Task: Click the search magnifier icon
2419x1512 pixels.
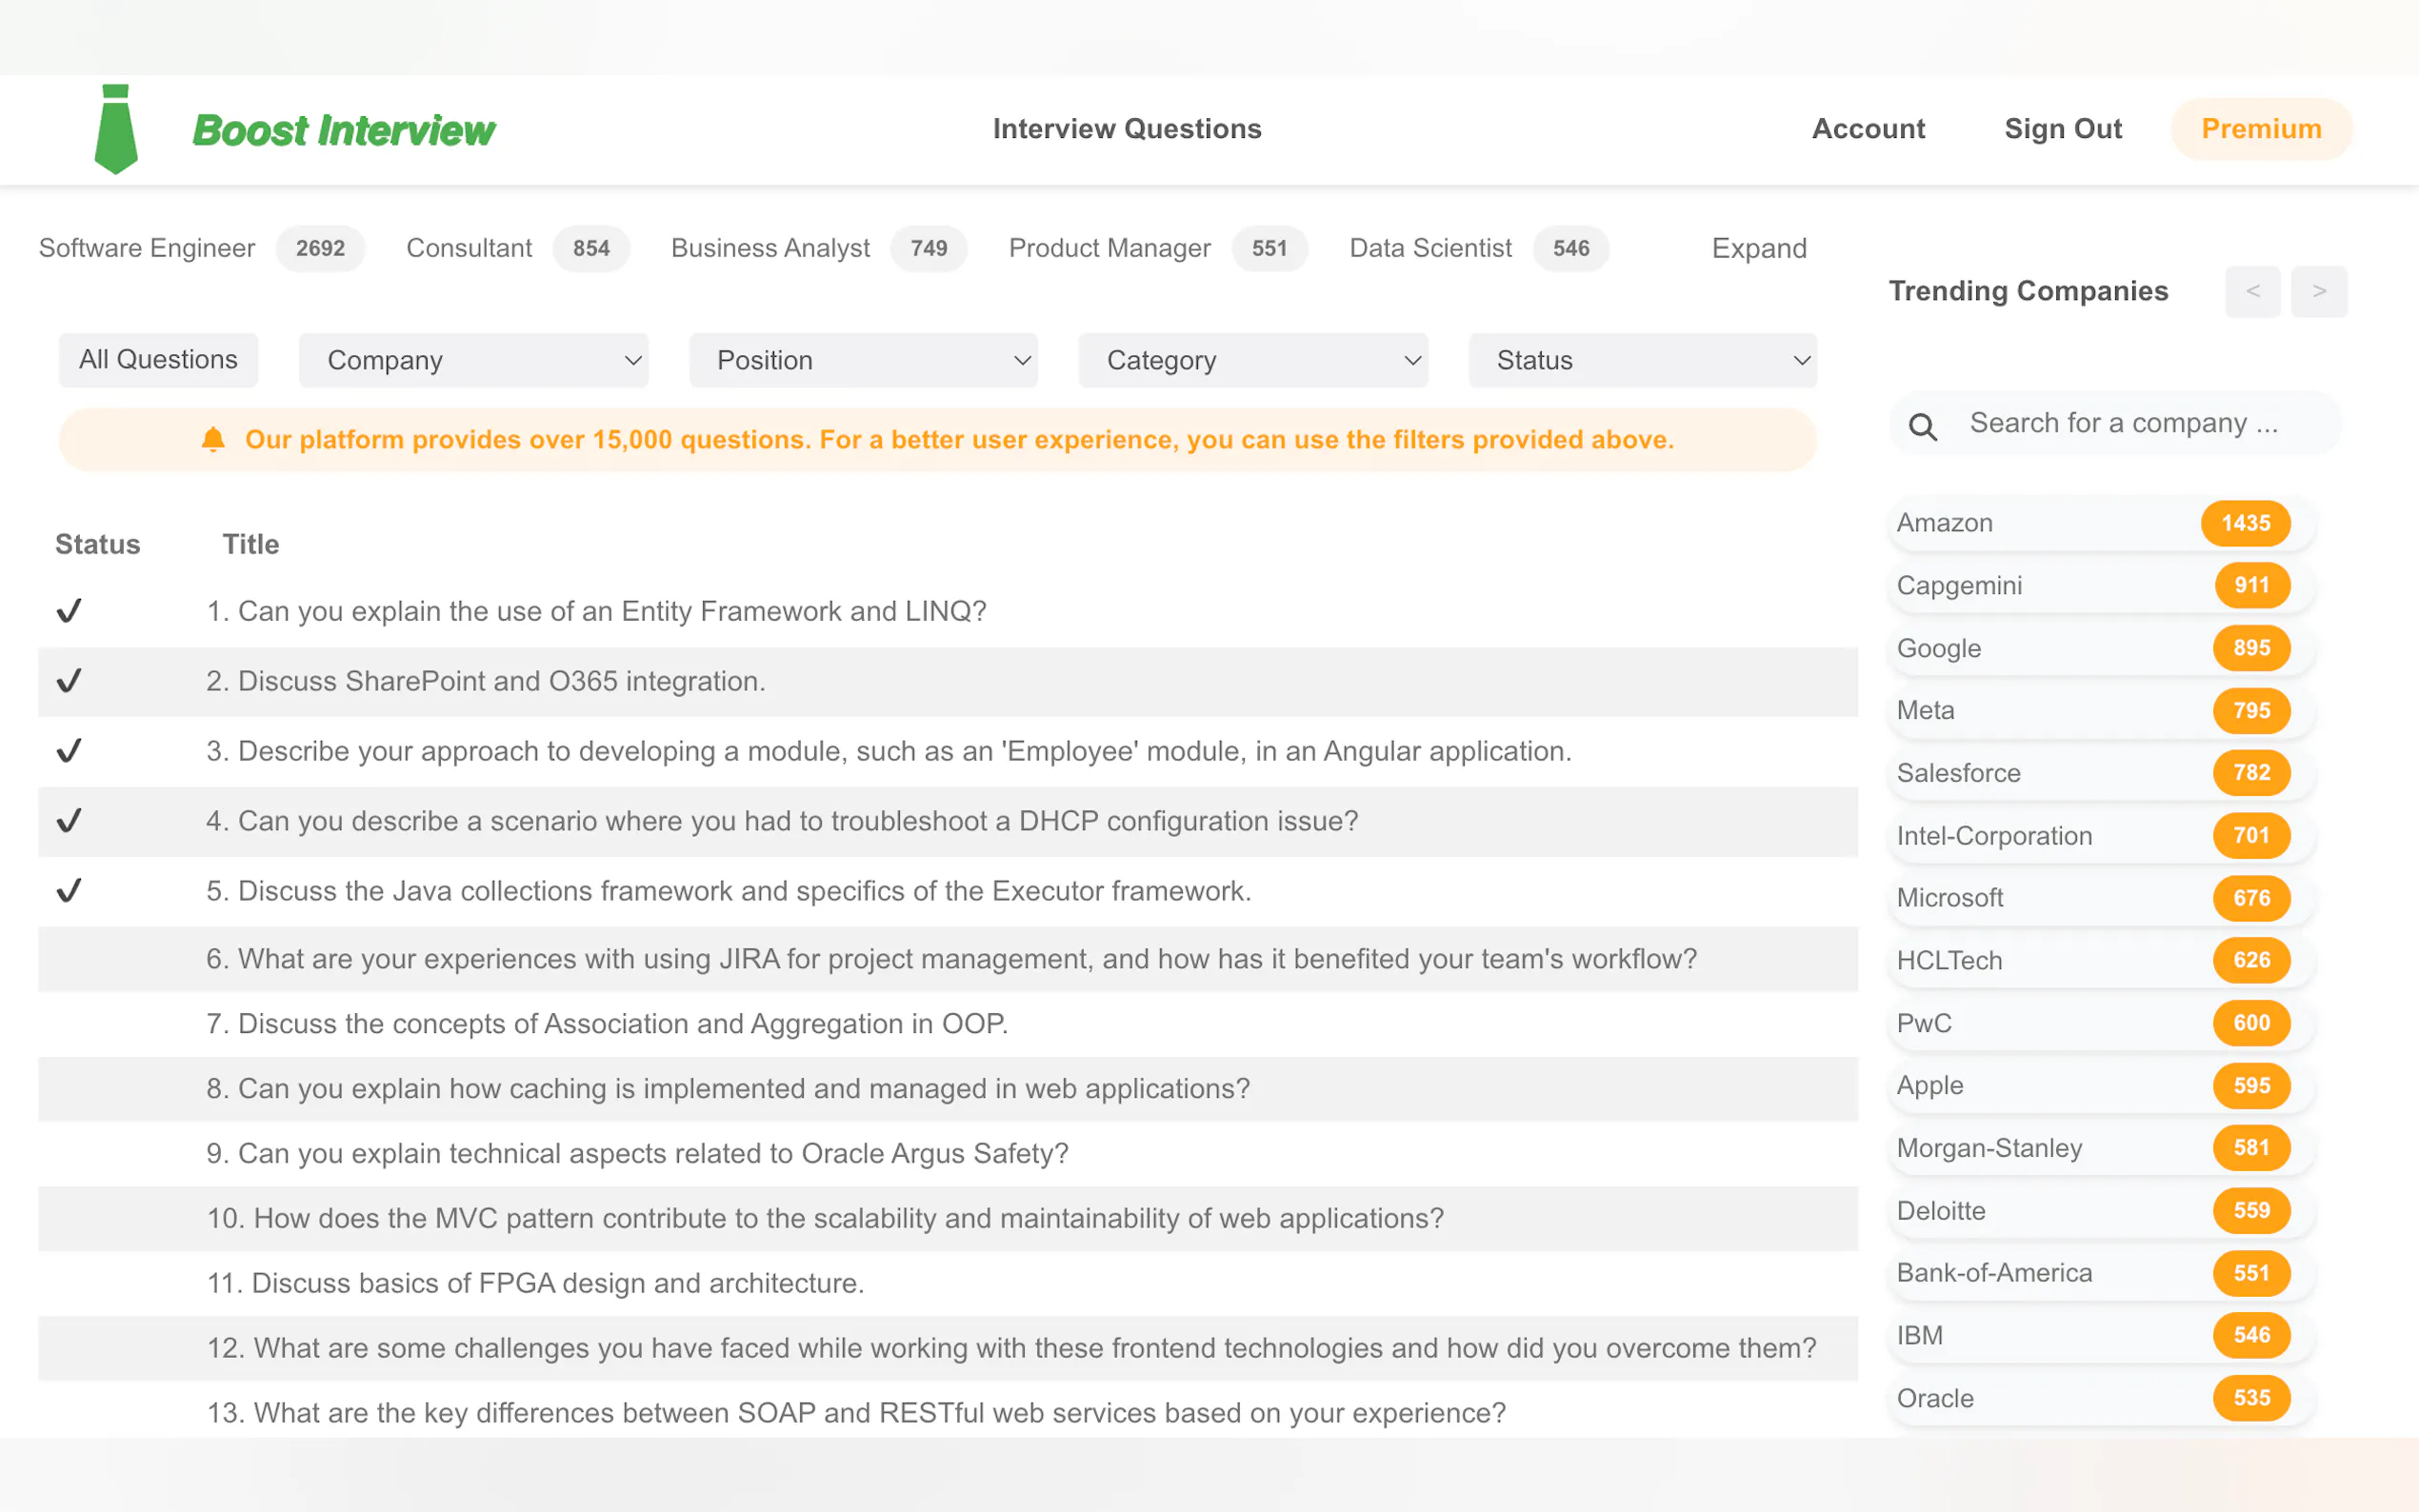Action: pos(1922,427)
